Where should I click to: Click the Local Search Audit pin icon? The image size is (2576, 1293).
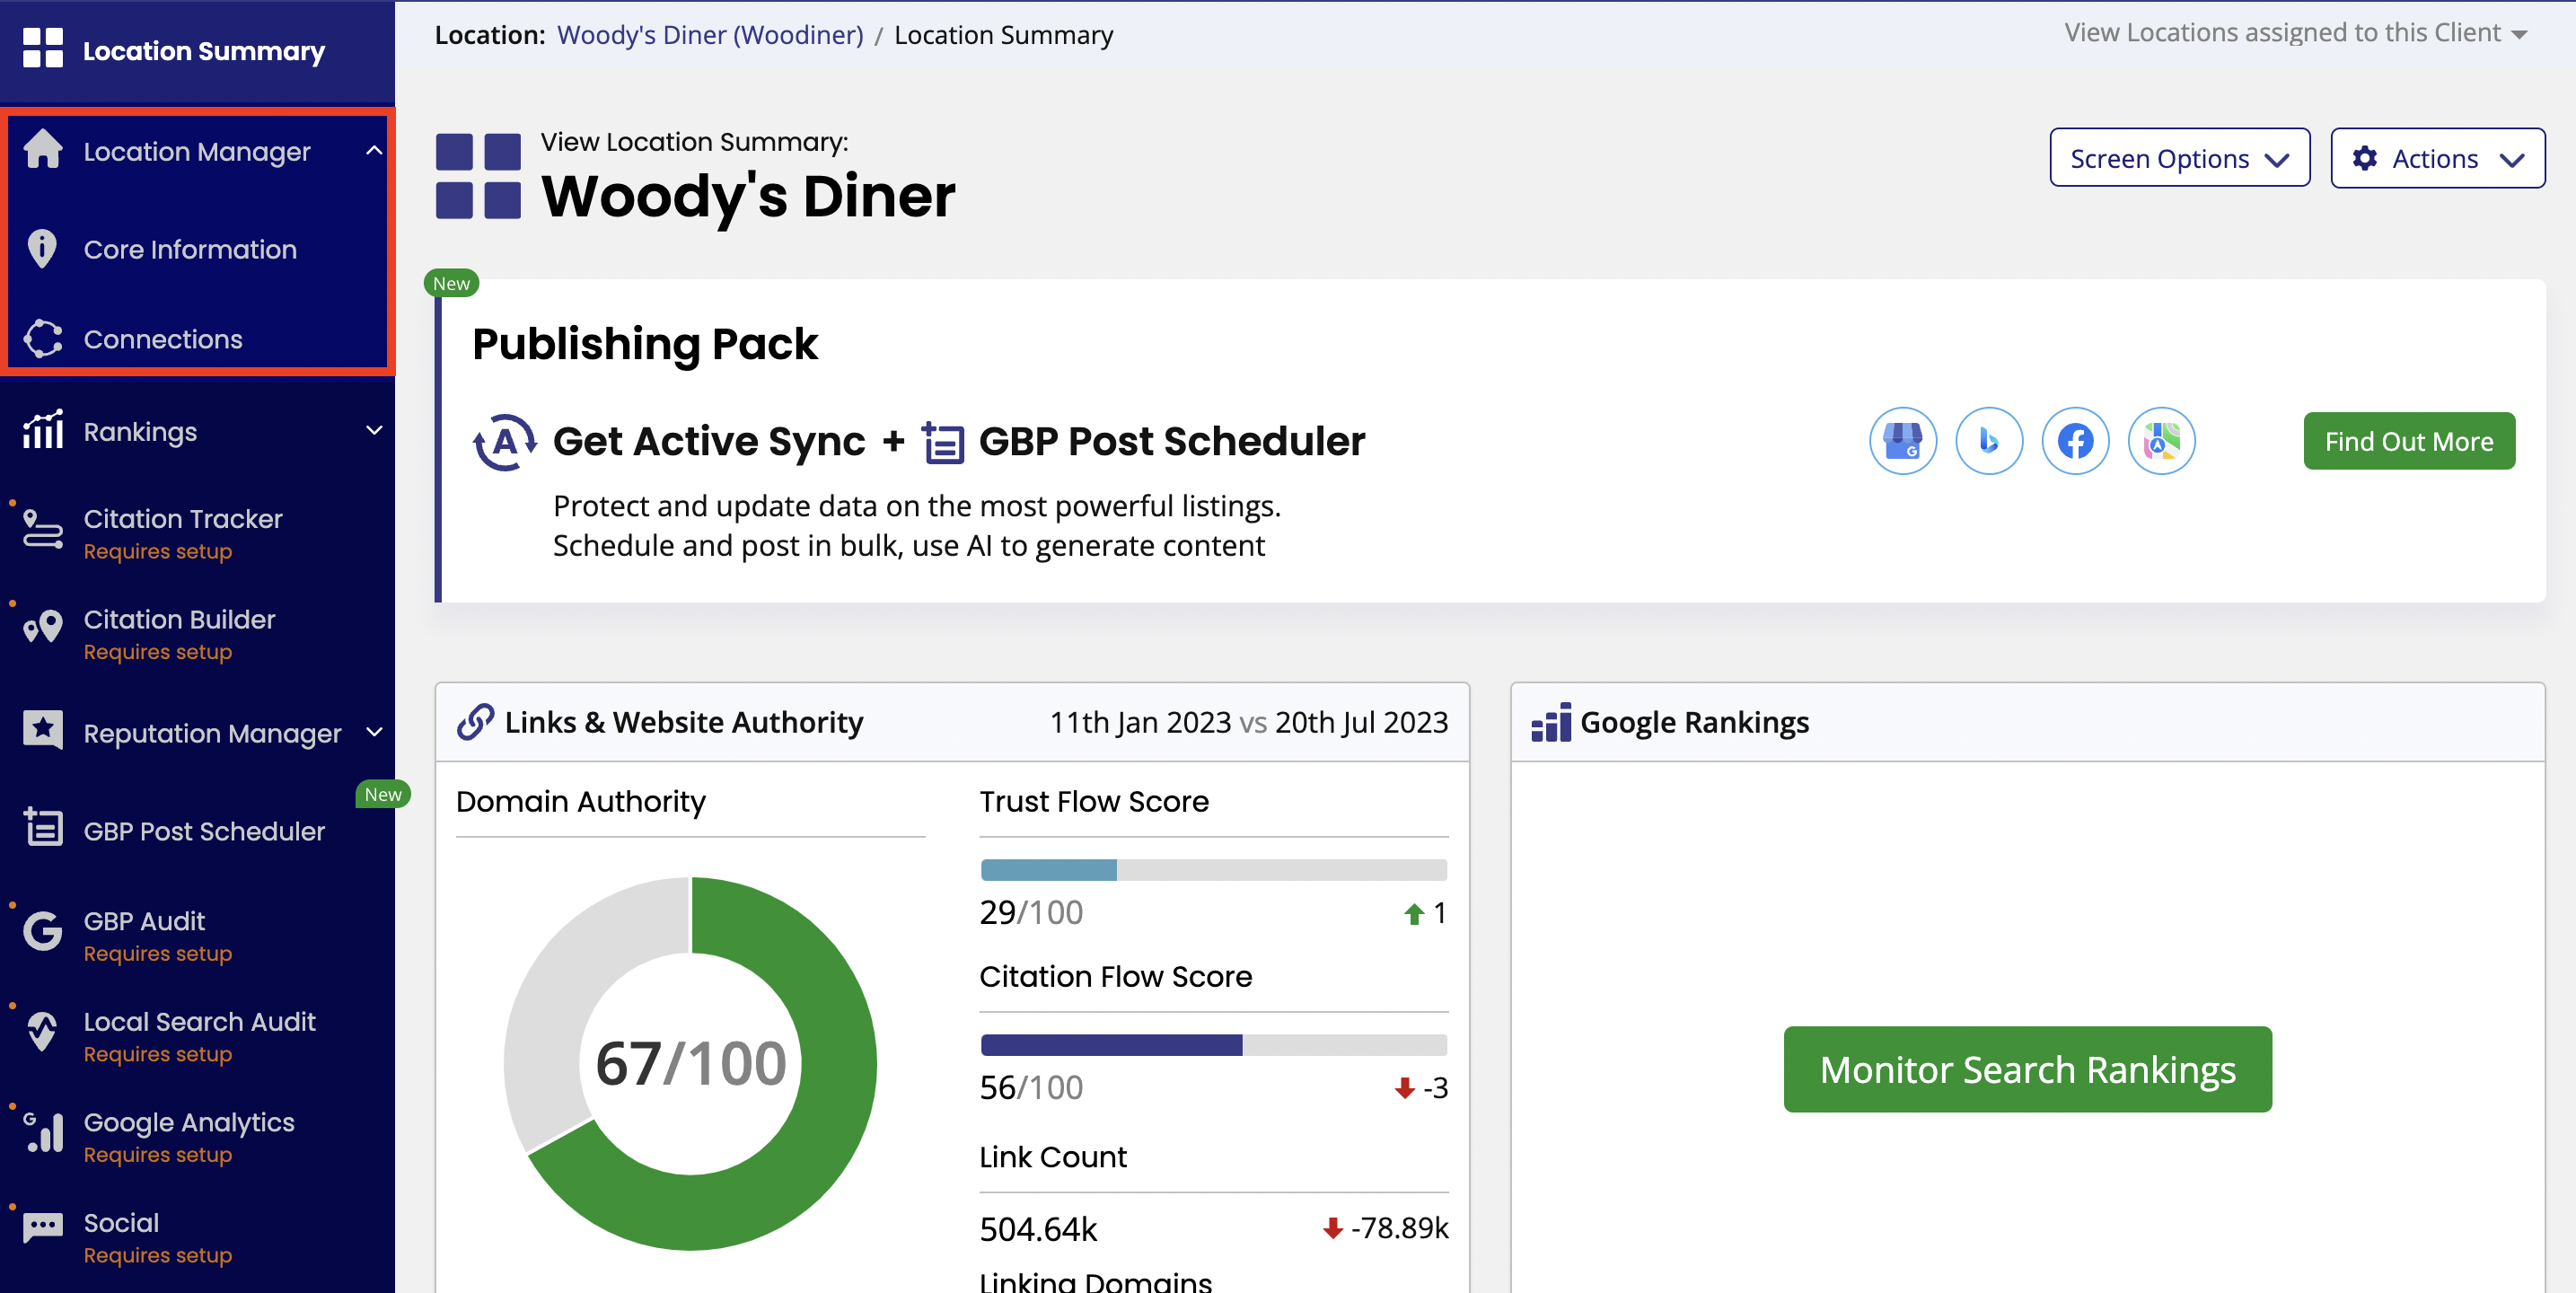click(x=42, y=1032)
